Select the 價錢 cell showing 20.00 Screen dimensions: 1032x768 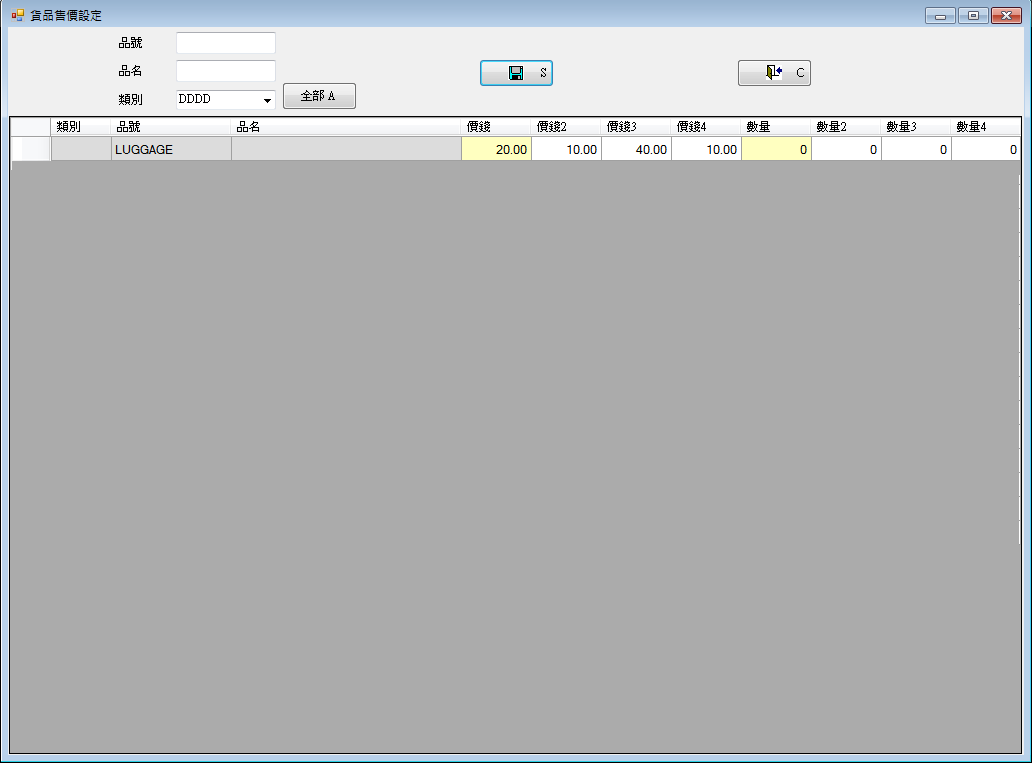click(x=496, y=149)
